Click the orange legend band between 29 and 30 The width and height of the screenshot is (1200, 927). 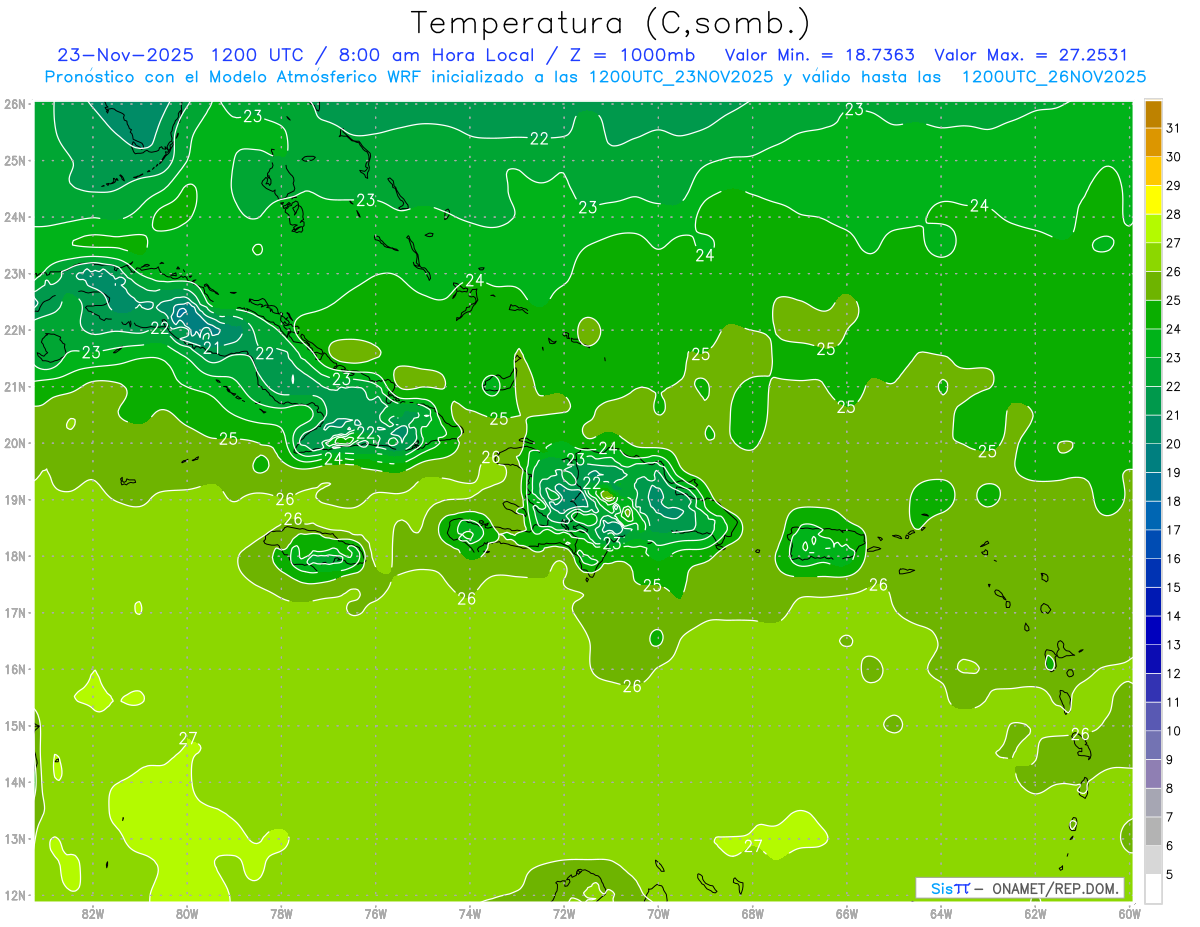pos(1153,171)
